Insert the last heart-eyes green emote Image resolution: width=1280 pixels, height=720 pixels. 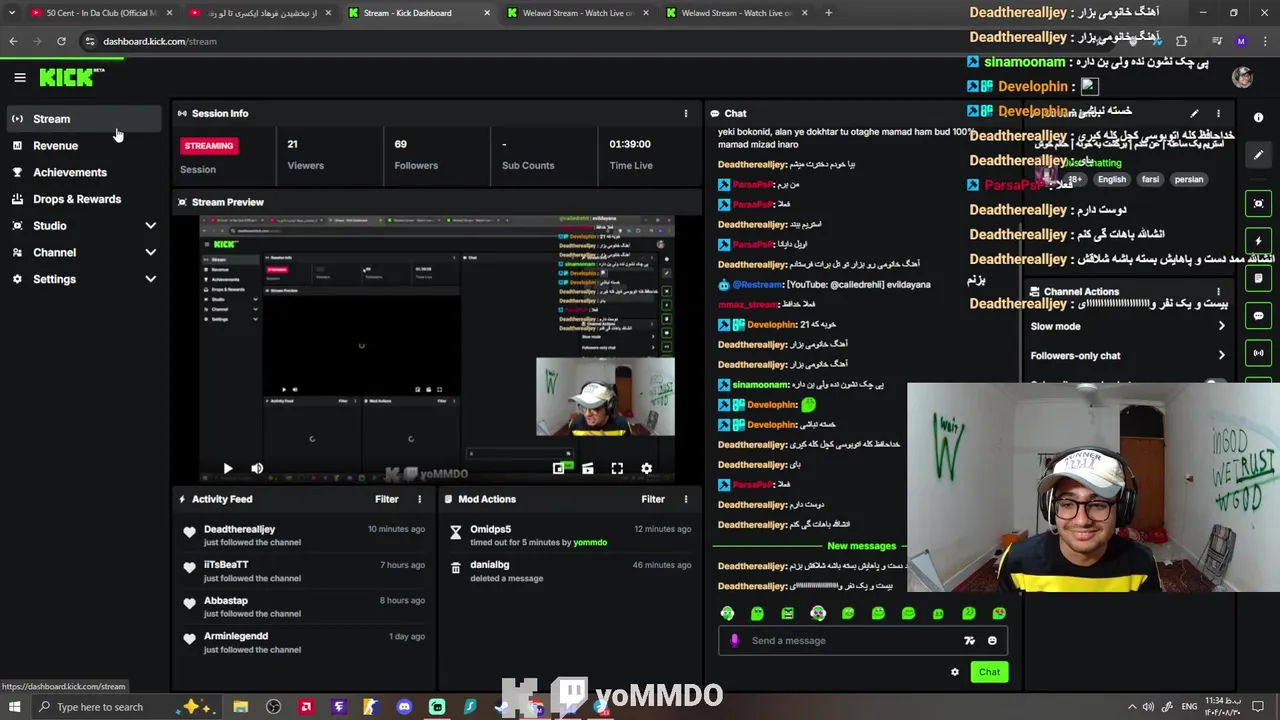[x=999, y=613]
